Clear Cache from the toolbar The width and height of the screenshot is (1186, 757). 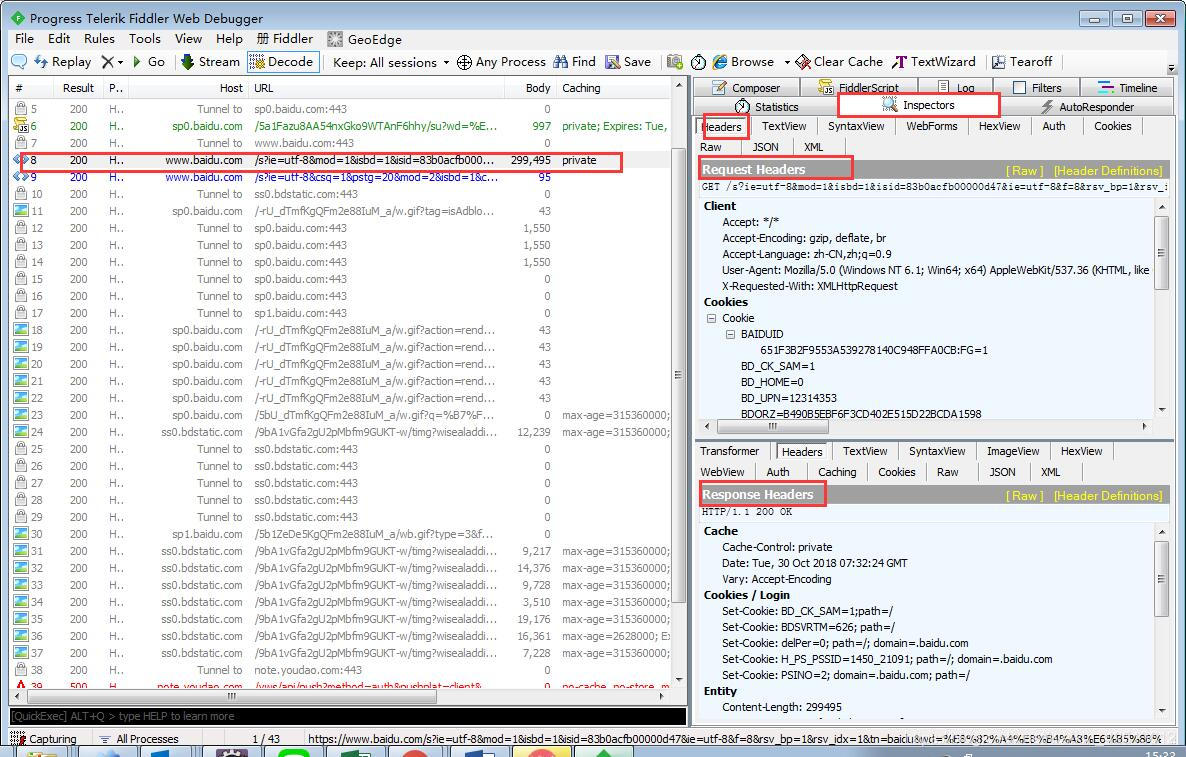839,62
